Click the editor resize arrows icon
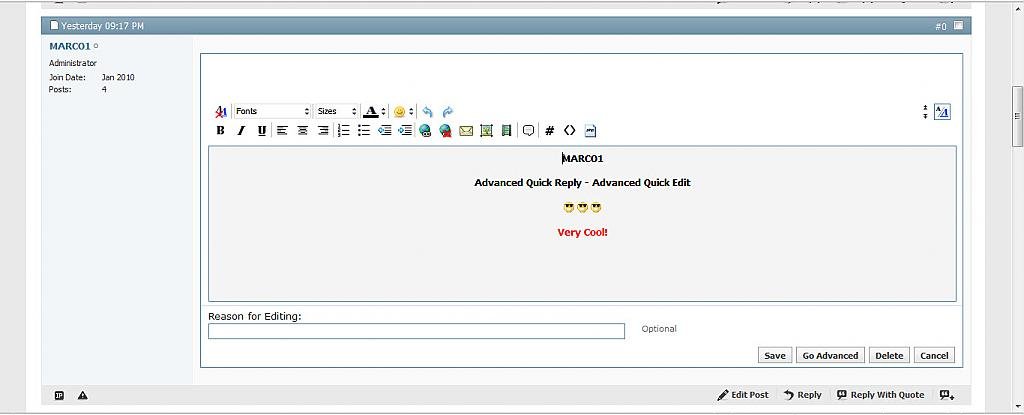The image size is (1024, 415). click(x=925, y=112)
